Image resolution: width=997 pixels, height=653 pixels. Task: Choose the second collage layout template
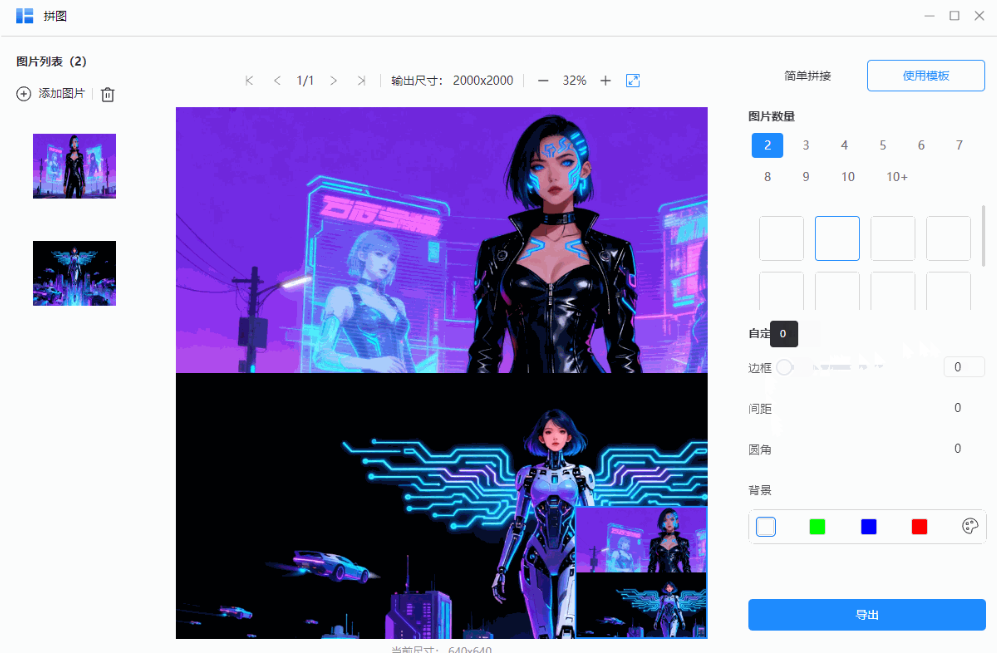(837, 238)
